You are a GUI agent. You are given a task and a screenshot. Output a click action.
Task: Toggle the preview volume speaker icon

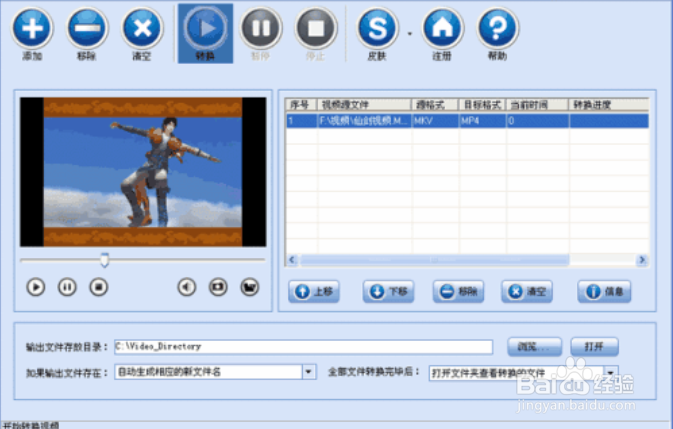187,287
